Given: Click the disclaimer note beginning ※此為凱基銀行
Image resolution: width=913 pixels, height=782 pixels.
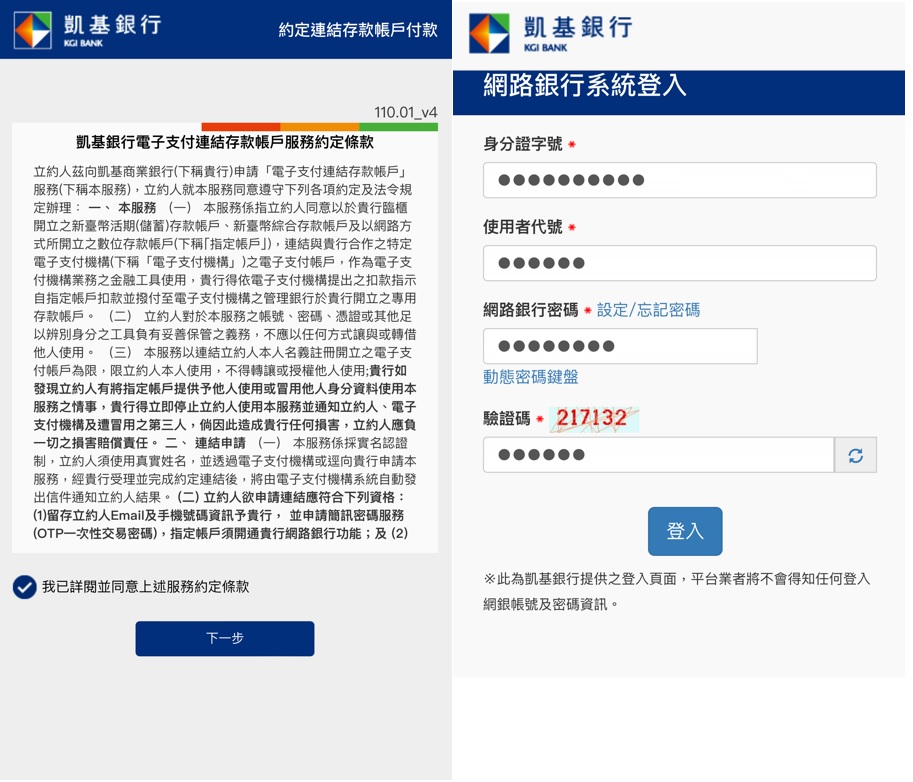Looking at the screenshot, I should point(677,592).
